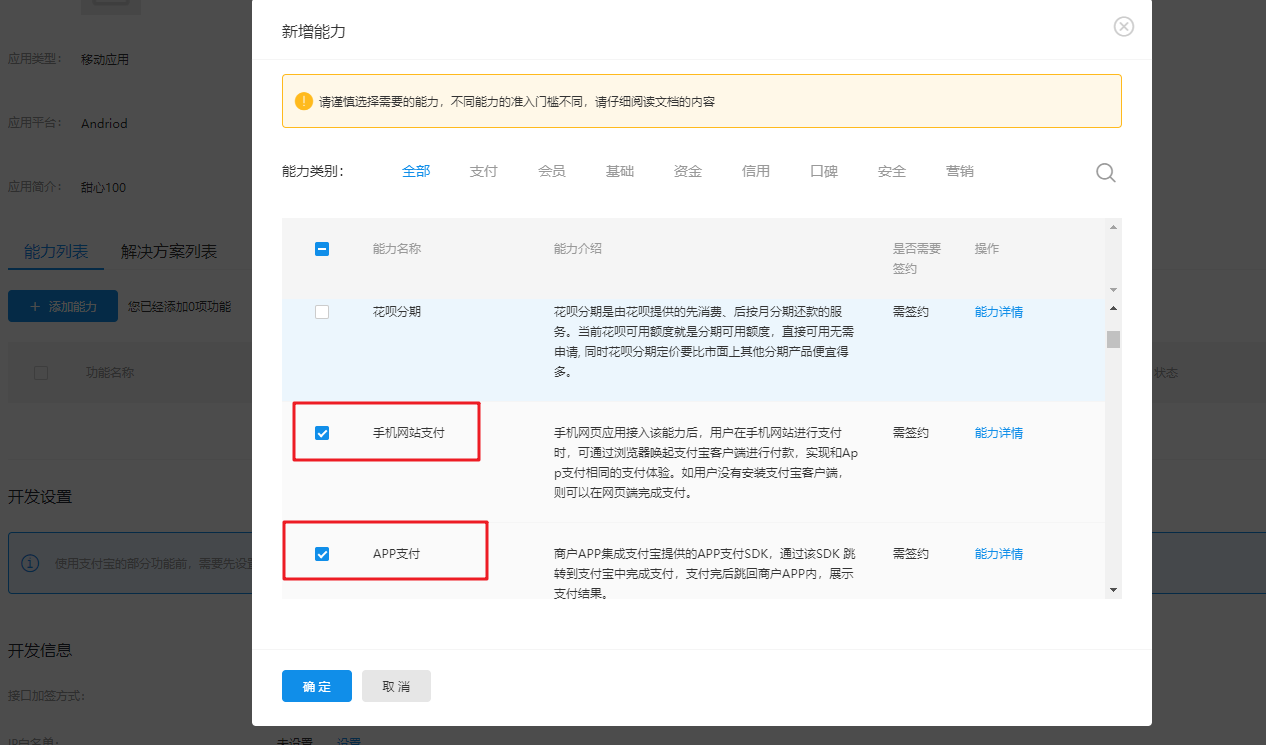
Task: Click the APP支付 description paragraph
Action: tap(705, 573)
